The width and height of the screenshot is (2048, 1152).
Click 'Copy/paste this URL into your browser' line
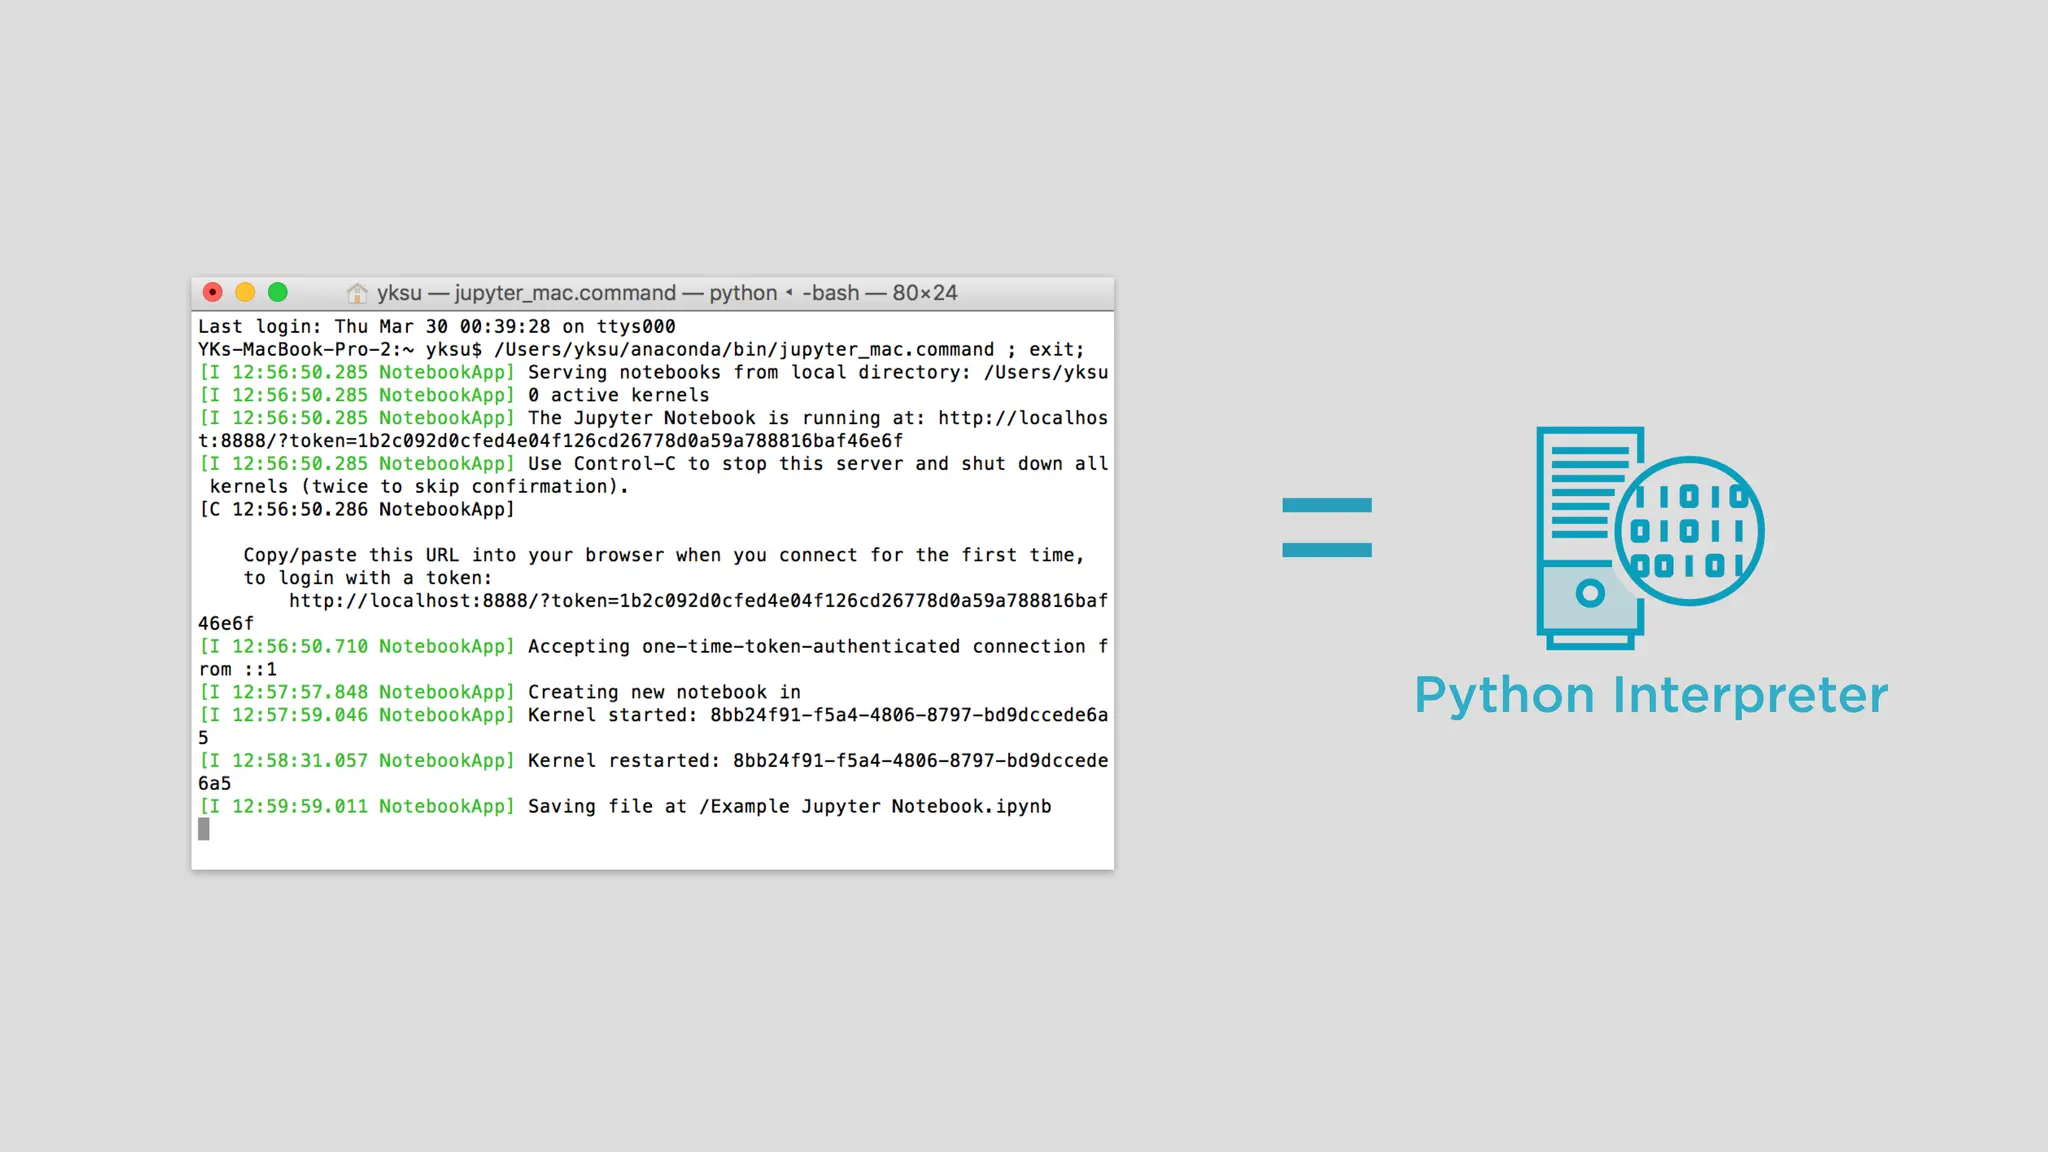click(664, 555)
